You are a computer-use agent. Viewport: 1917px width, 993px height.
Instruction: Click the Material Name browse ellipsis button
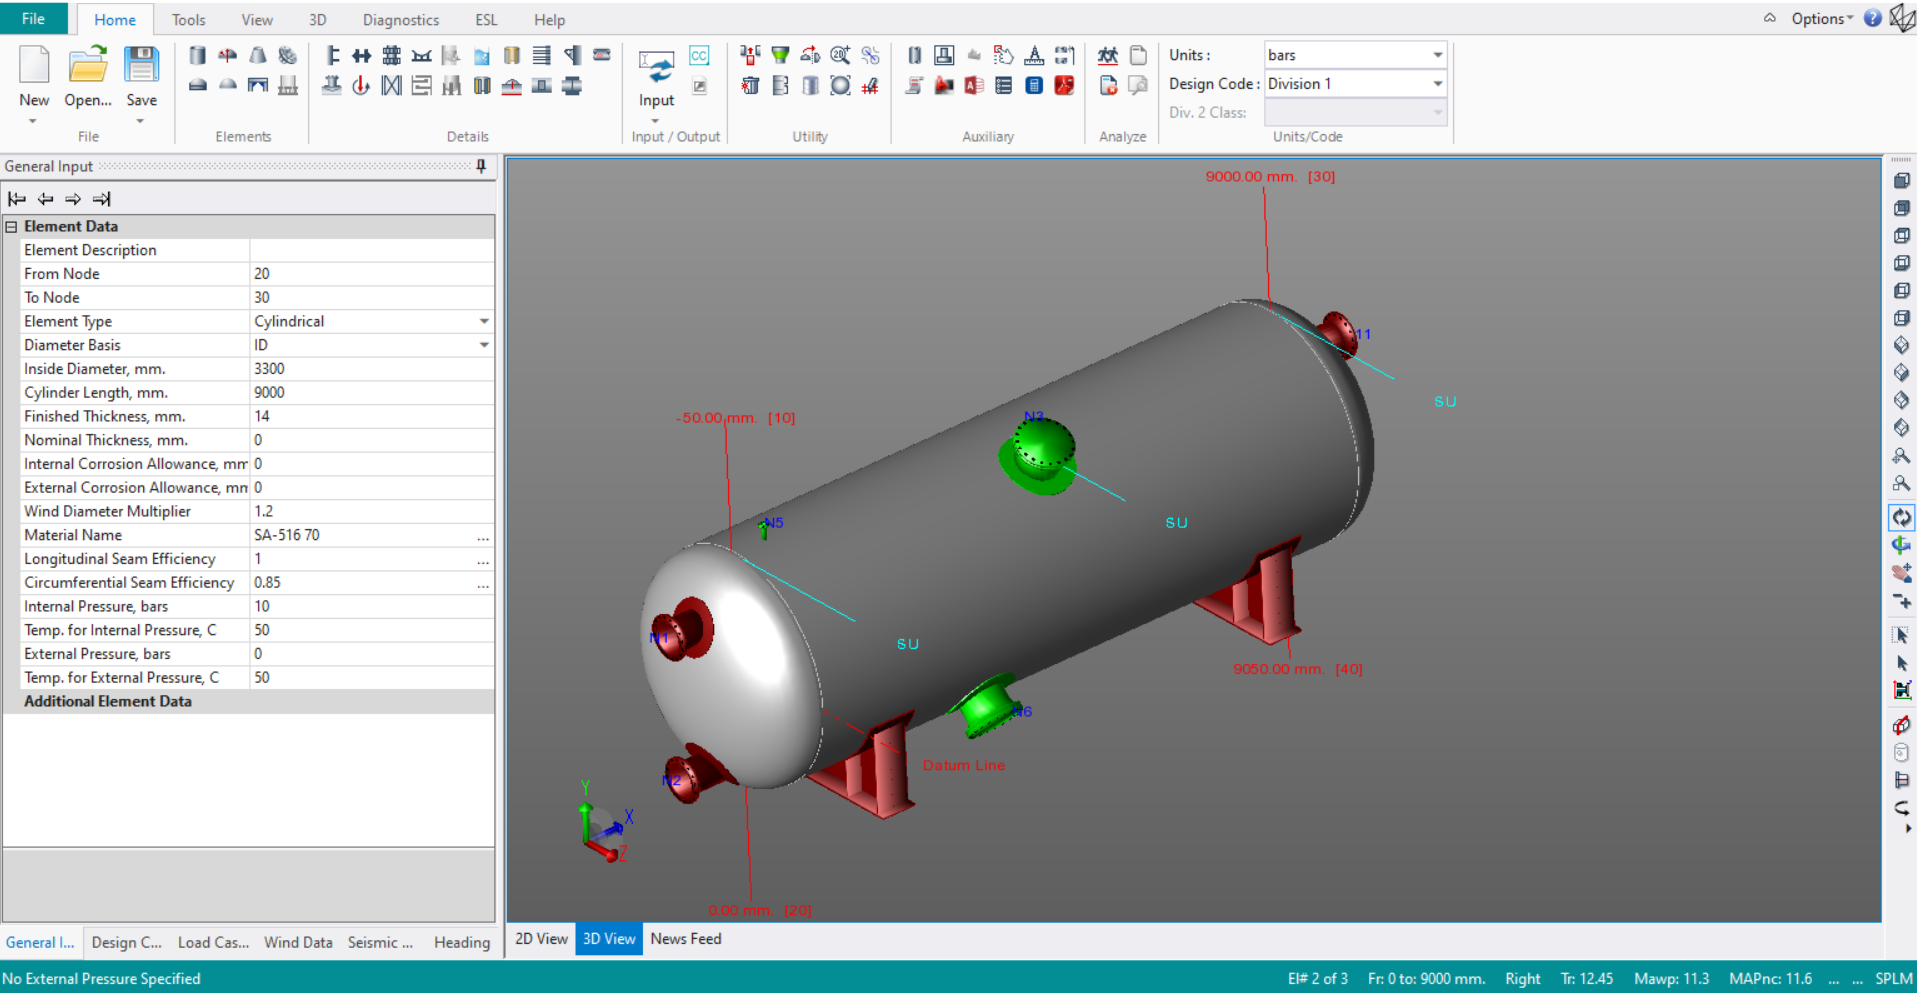pyautogui.click(x=483, y=536)
